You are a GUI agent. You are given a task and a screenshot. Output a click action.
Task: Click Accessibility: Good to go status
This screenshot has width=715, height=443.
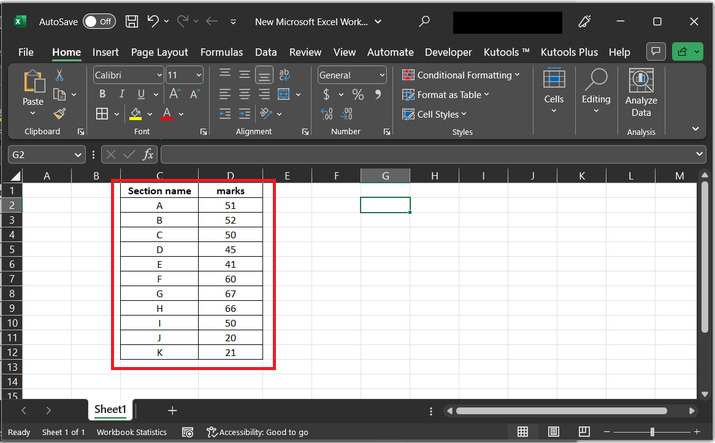(257, 432)
